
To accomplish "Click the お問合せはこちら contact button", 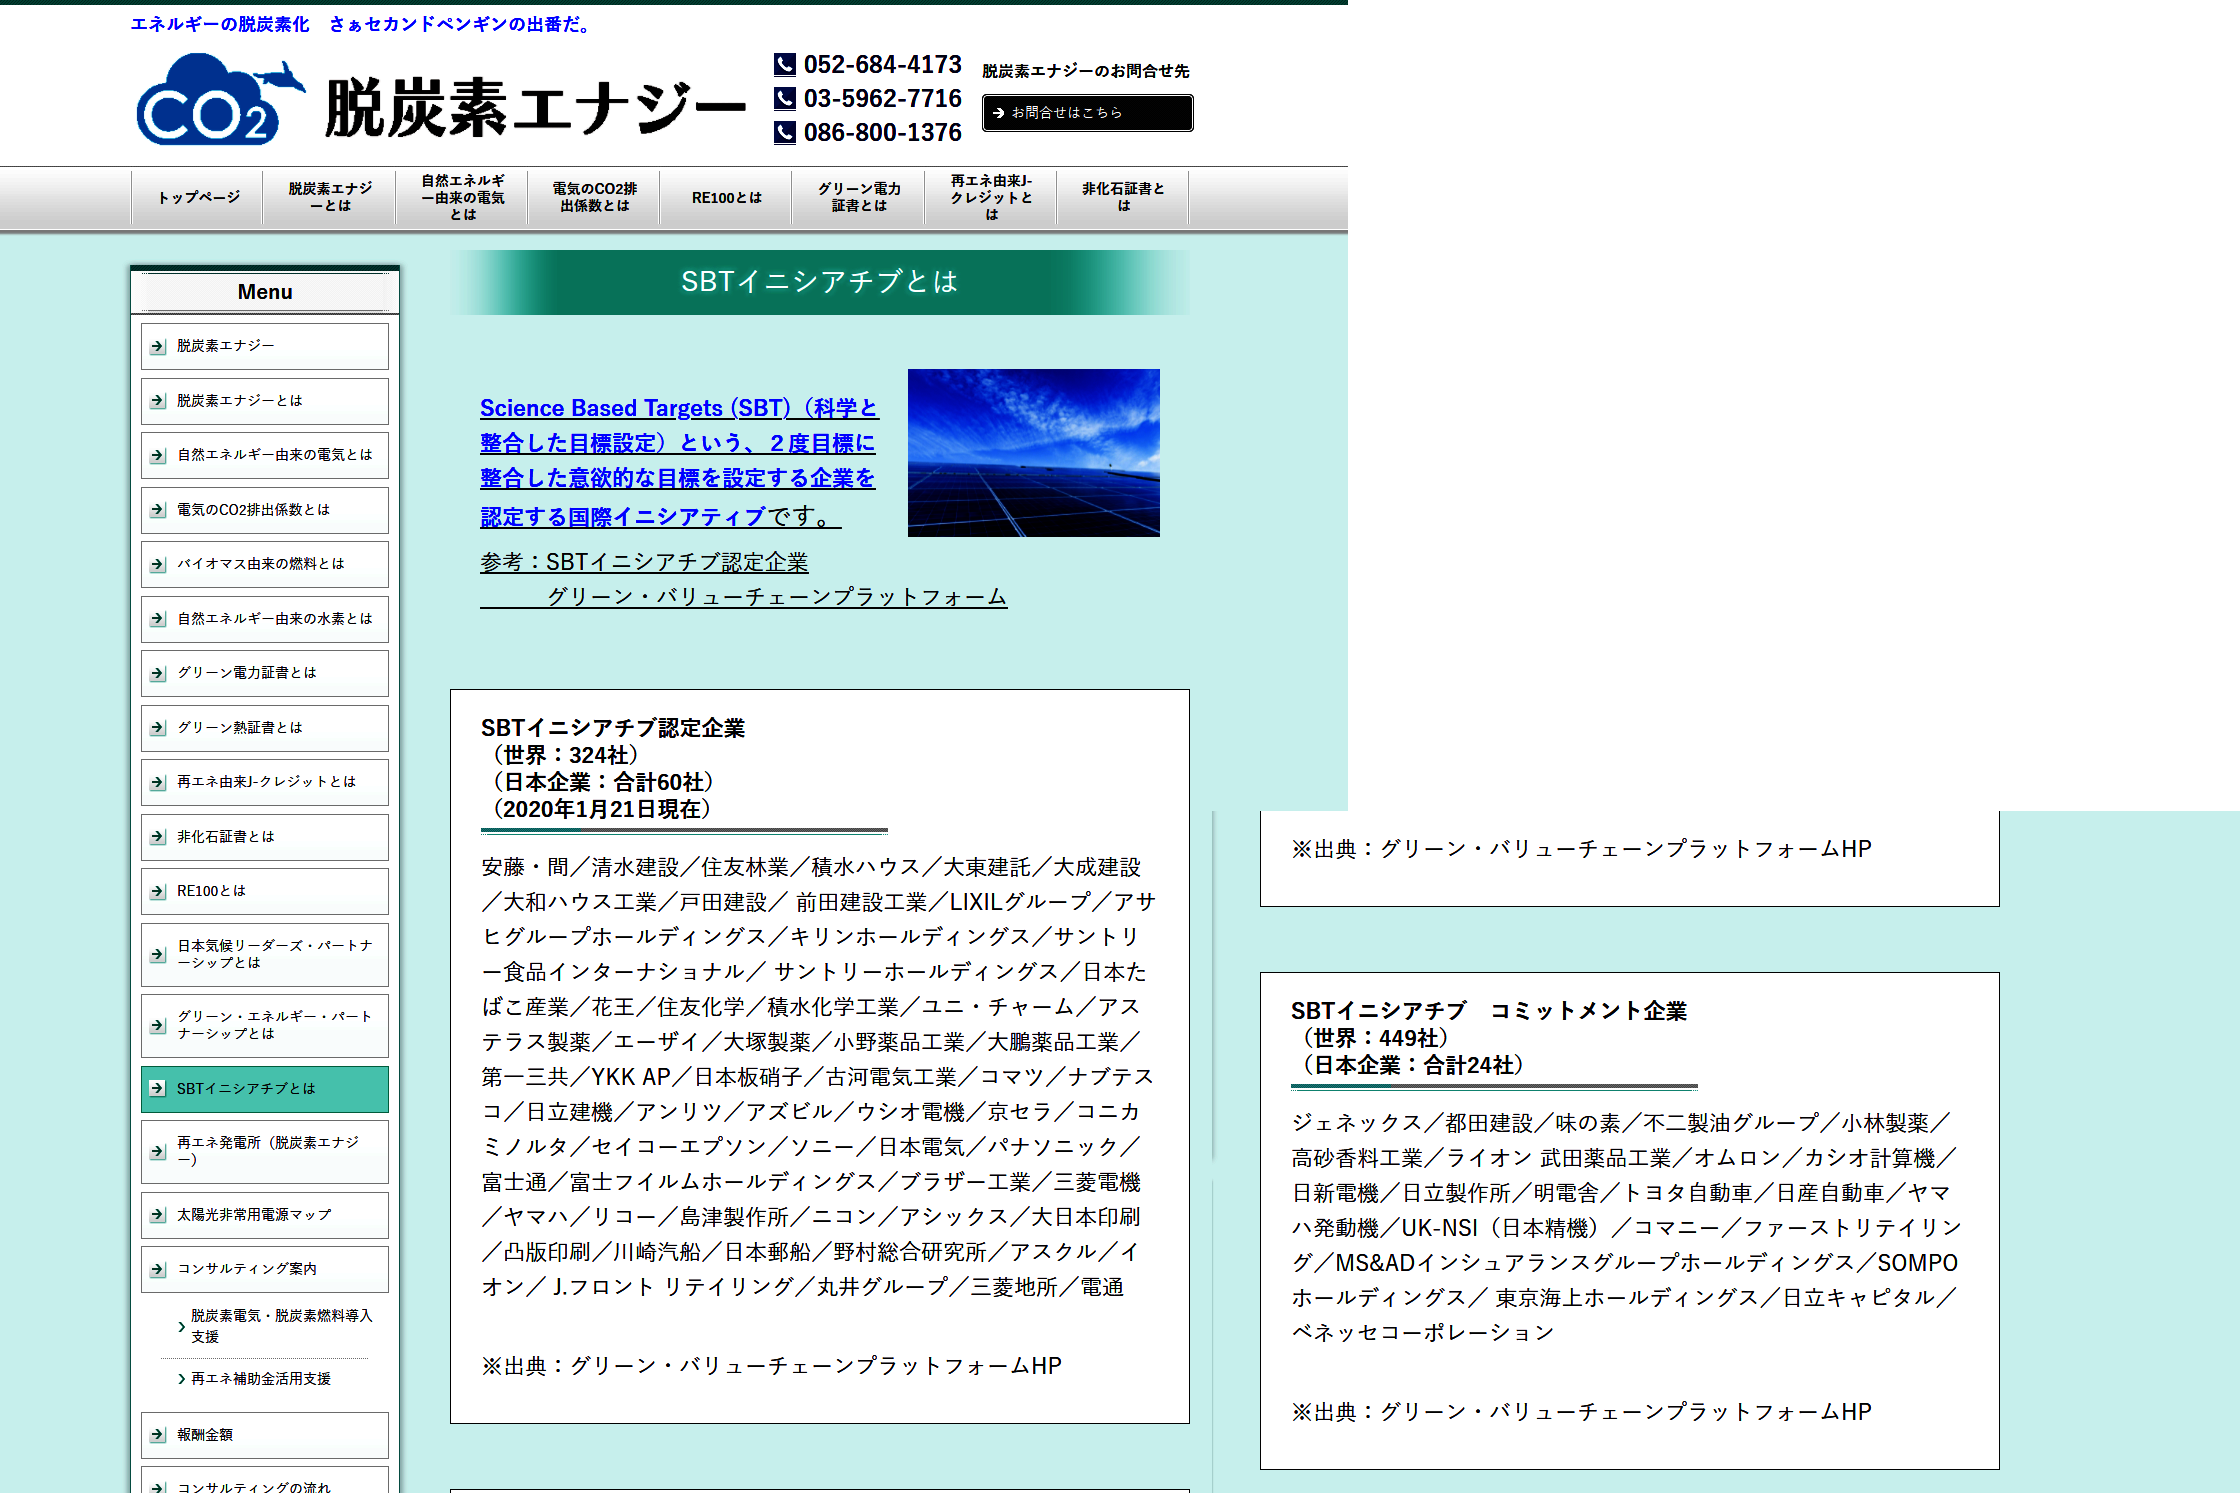I will coord(1087,113).
